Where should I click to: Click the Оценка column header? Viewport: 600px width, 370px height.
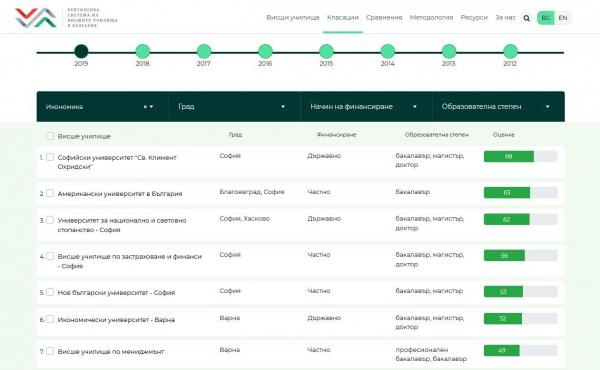pos(503,135)
